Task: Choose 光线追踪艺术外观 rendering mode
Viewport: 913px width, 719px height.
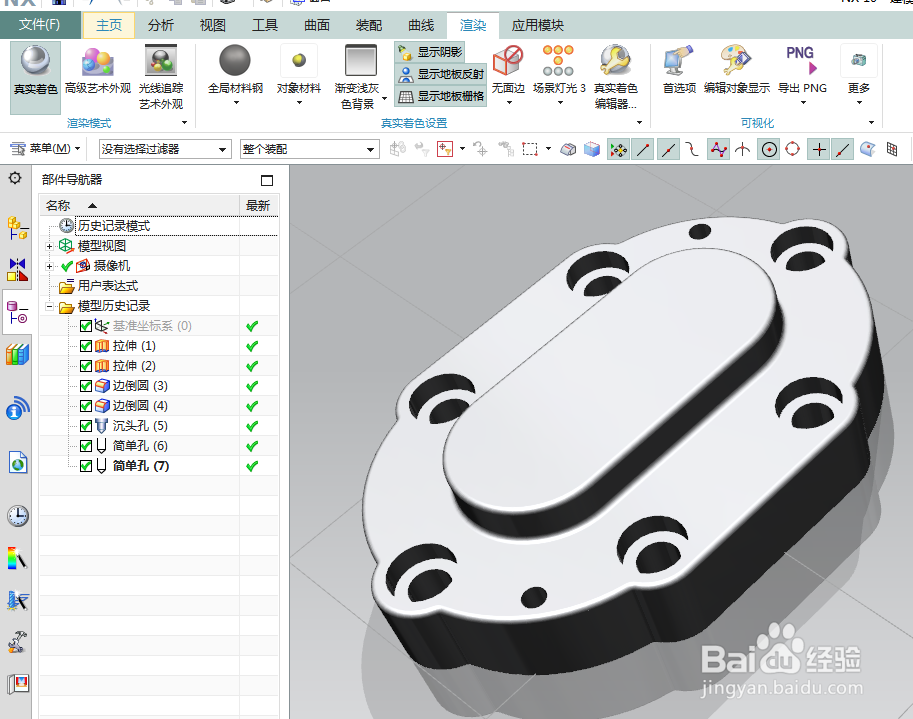Action: [x=161, y=77]
